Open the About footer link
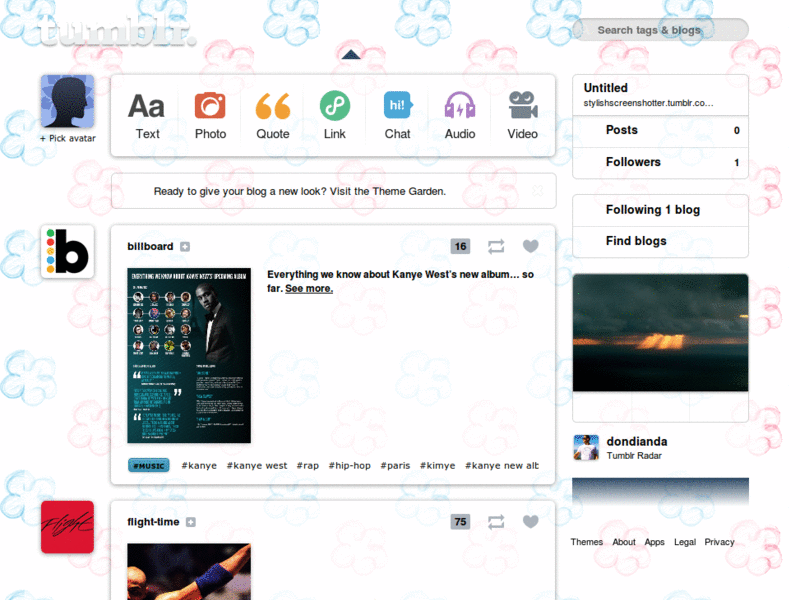The image size is (800, 600). click(624, 542)
